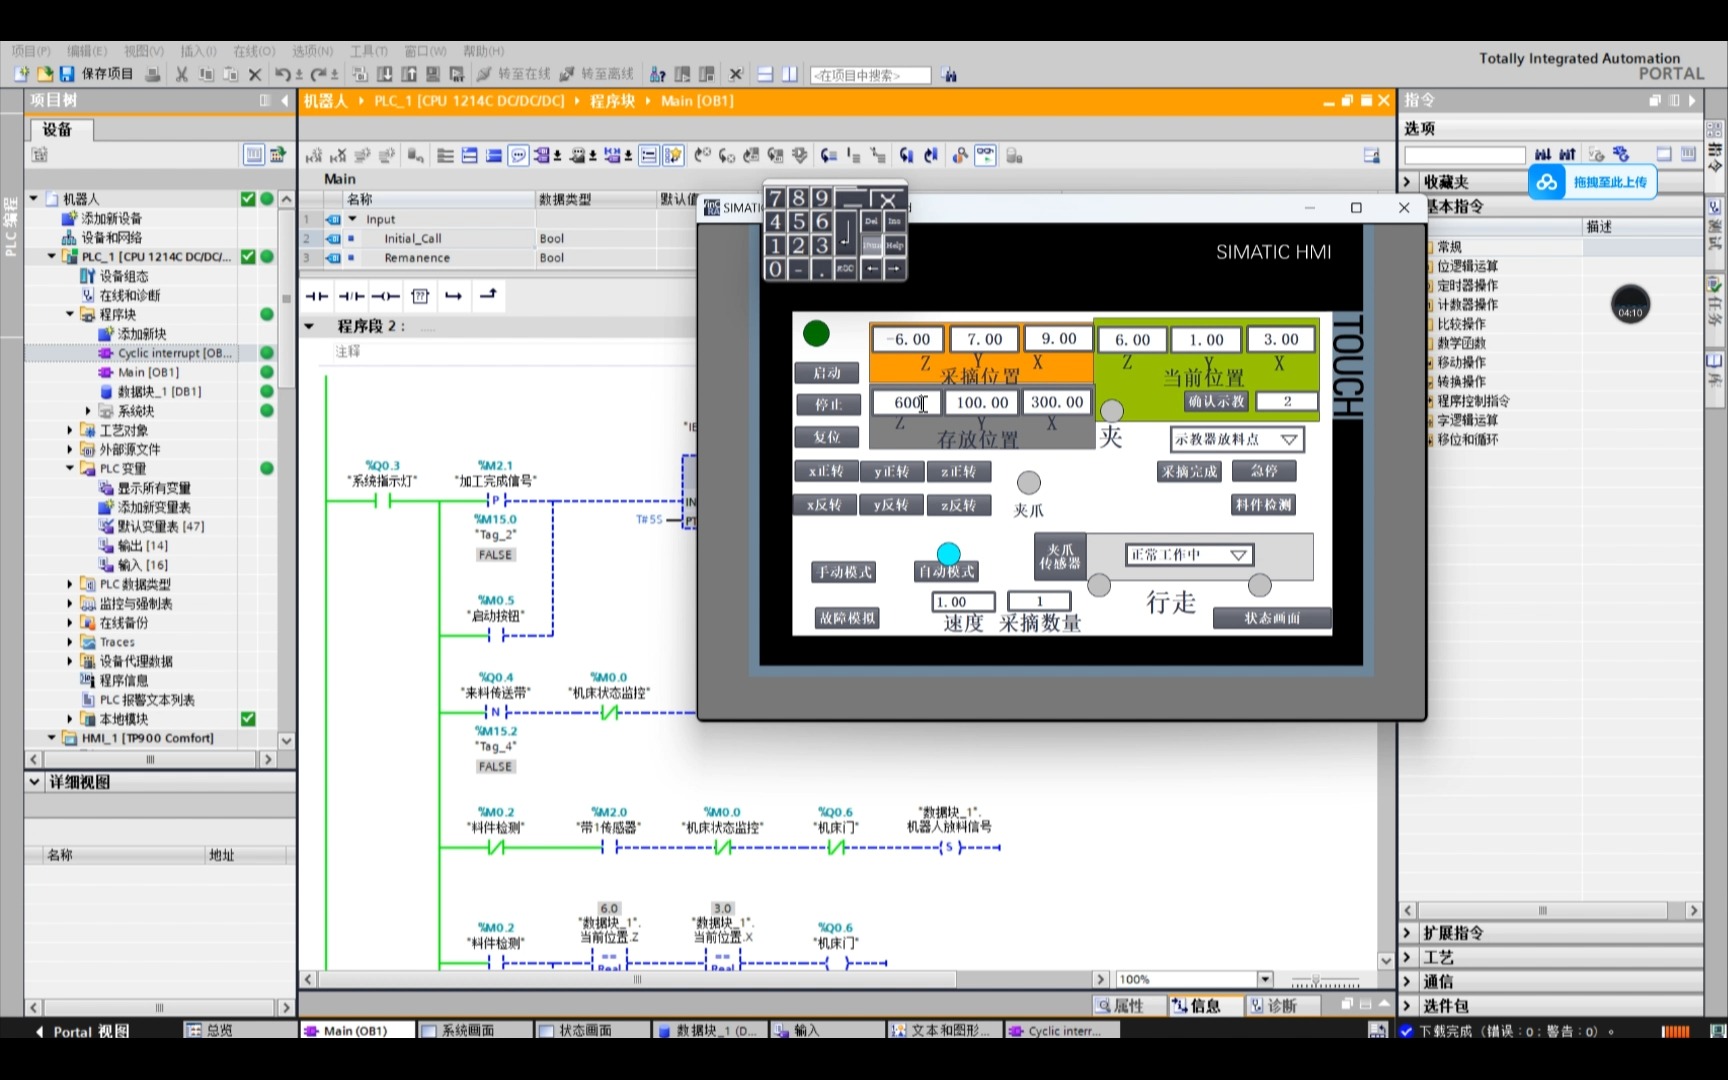Toggle the y正转 forward rotation button
The width and height of the screenshot is (1728, 1080).
click(x=891, y=472)
